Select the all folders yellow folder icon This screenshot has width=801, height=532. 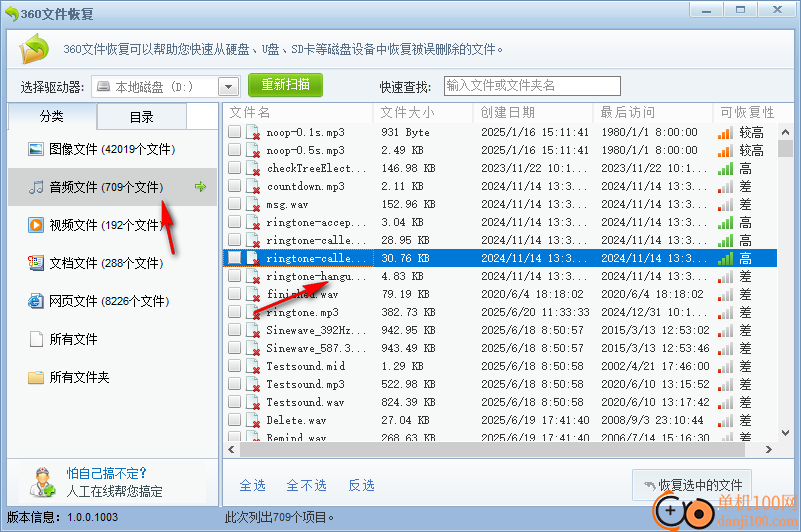click(x=36, y=377)
